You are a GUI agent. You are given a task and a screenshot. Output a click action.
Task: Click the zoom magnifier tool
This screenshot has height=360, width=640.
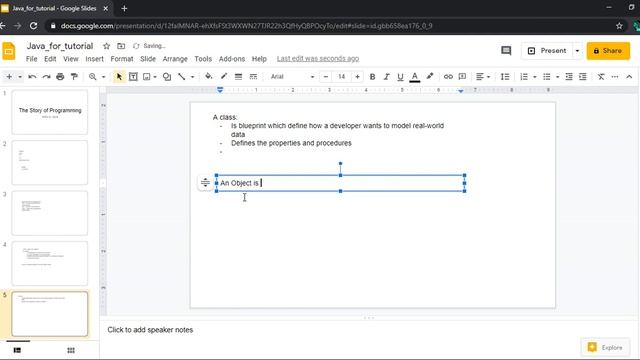point(93,77)
